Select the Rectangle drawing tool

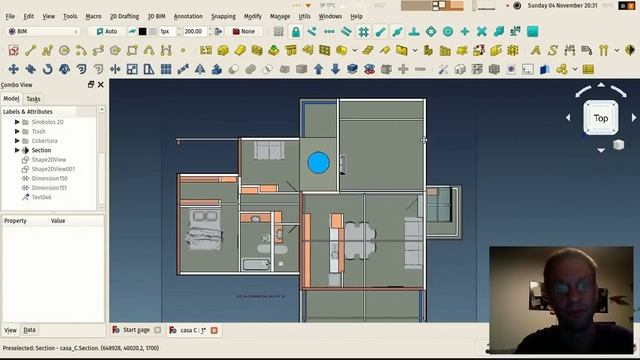[x=132, y=50]
